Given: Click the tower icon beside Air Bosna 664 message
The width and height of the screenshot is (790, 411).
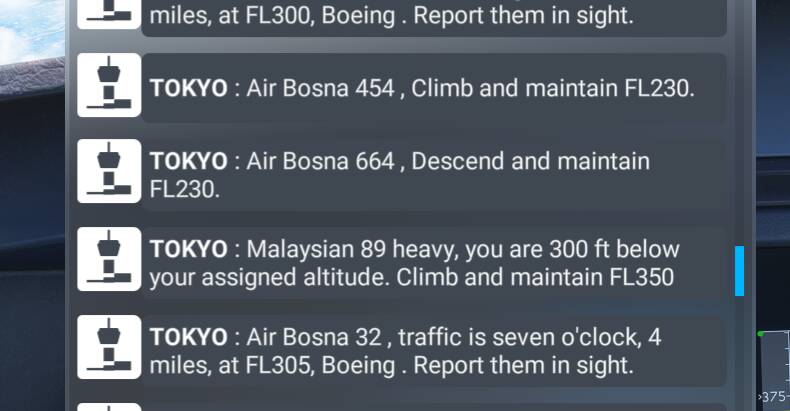Looking at the screenshot, I should tap(109, 171).
